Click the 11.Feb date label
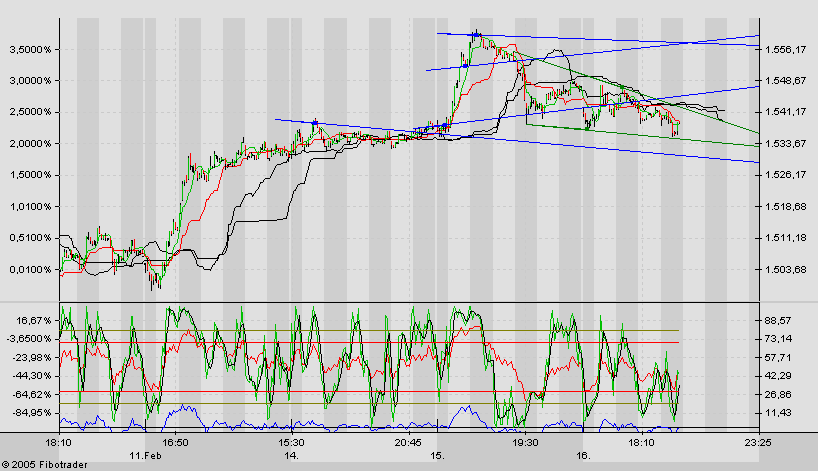The image size is (818, 471). pos(146,456)
